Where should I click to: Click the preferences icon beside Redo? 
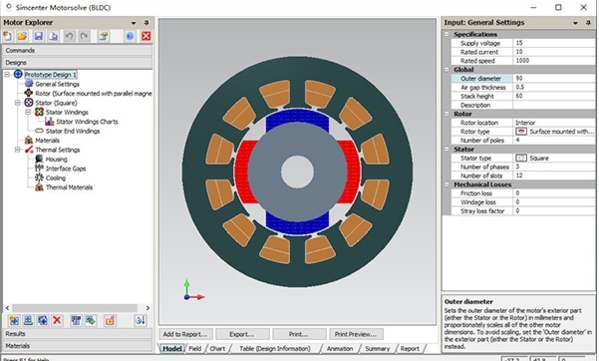click(103, 36)
